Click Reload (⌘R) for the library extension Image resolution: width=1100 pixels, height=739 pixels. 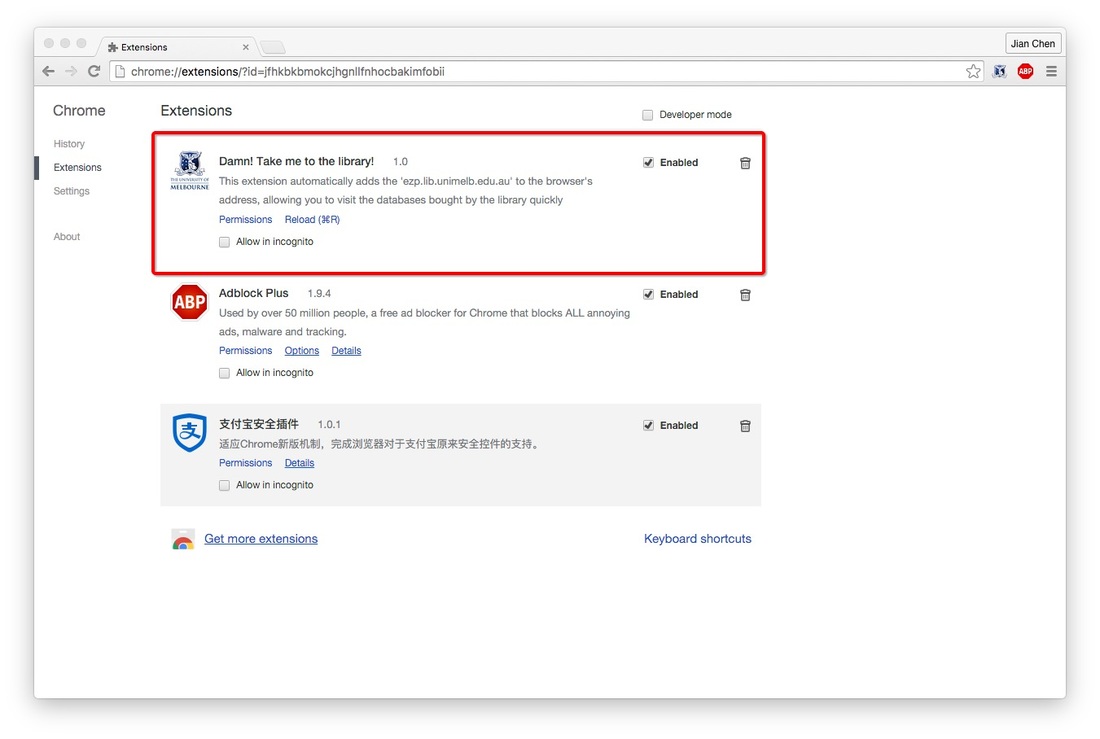tap(312, 220)
